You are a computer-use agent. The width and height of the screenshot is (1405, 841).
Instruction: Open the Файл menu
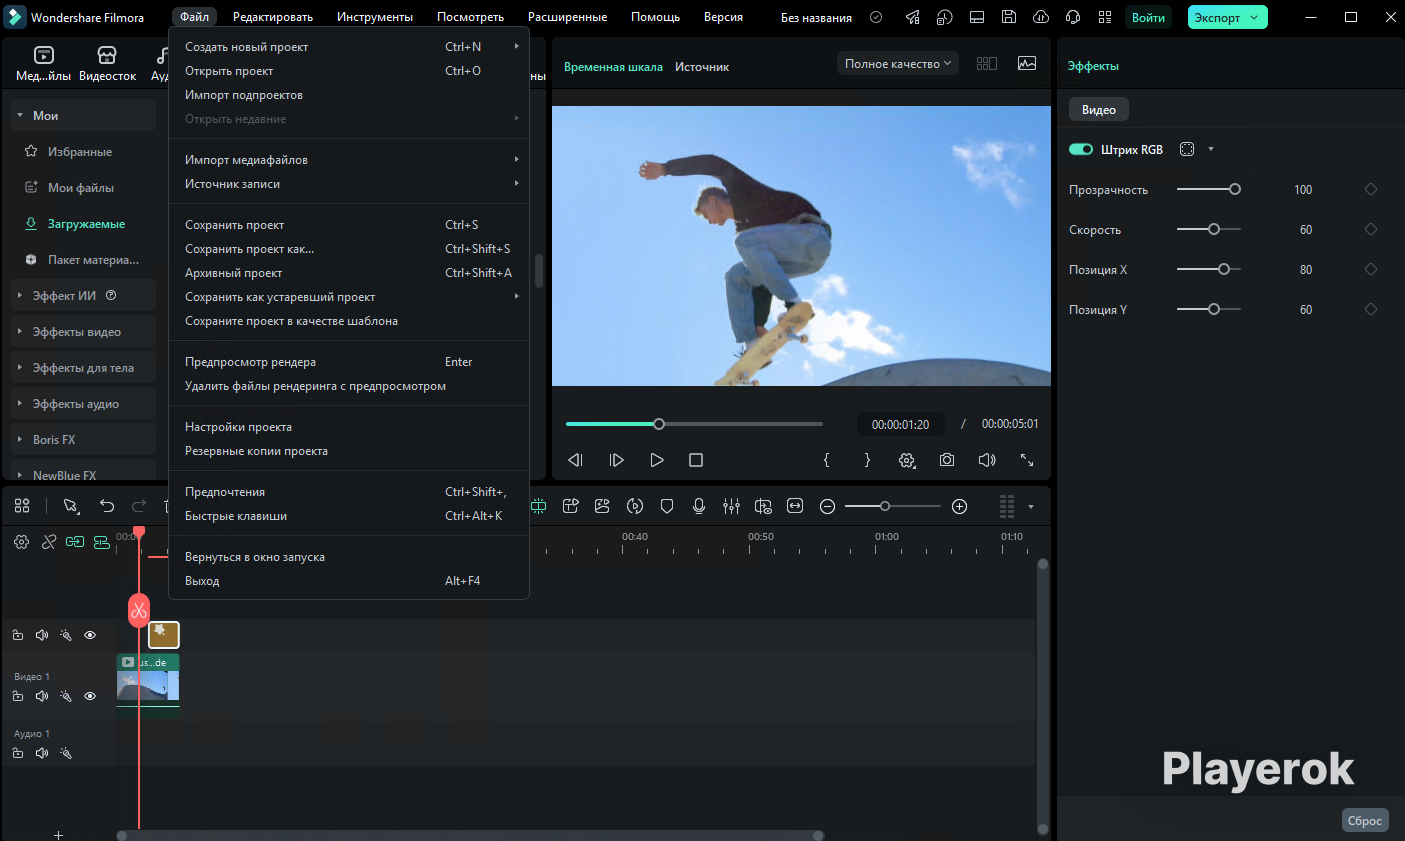point(195,17)
